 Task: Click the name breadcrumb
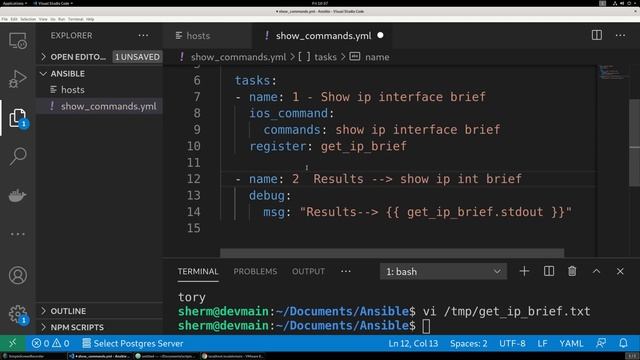[377, 57]
